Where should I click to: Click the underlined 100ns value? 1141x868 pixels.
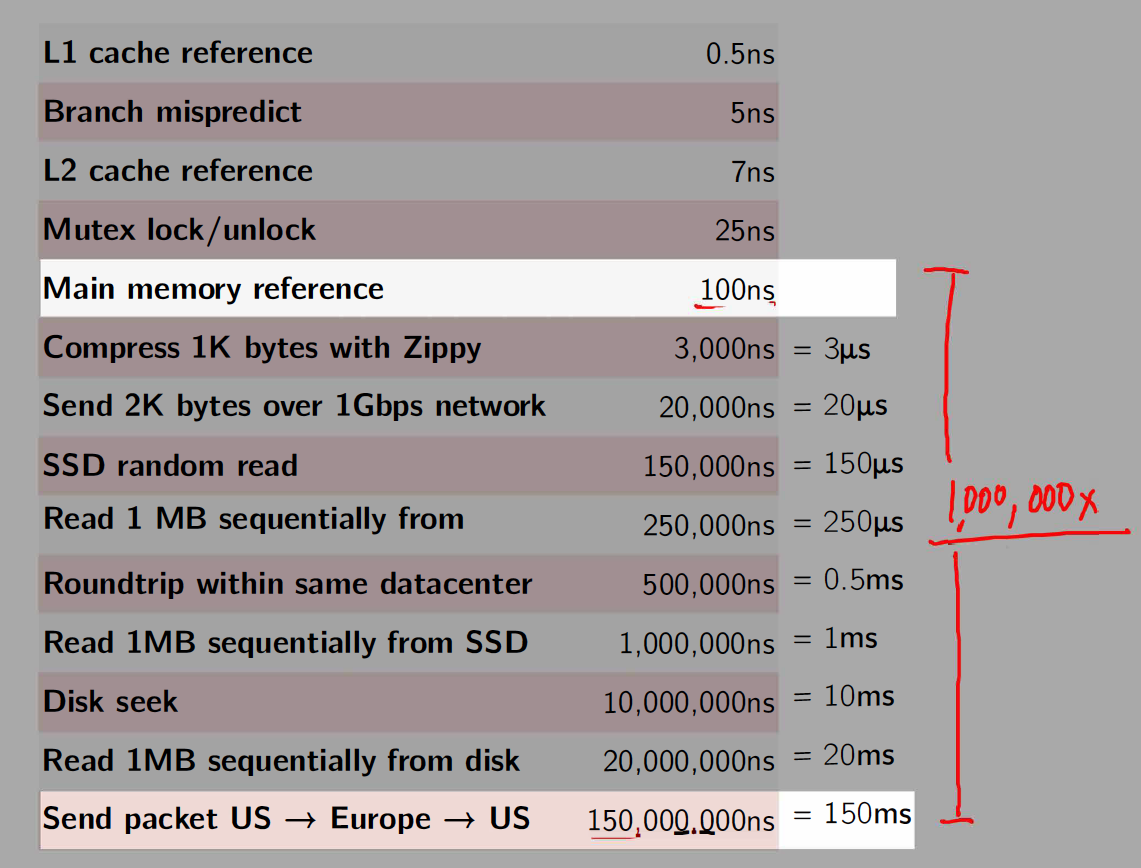click(737, 290)
